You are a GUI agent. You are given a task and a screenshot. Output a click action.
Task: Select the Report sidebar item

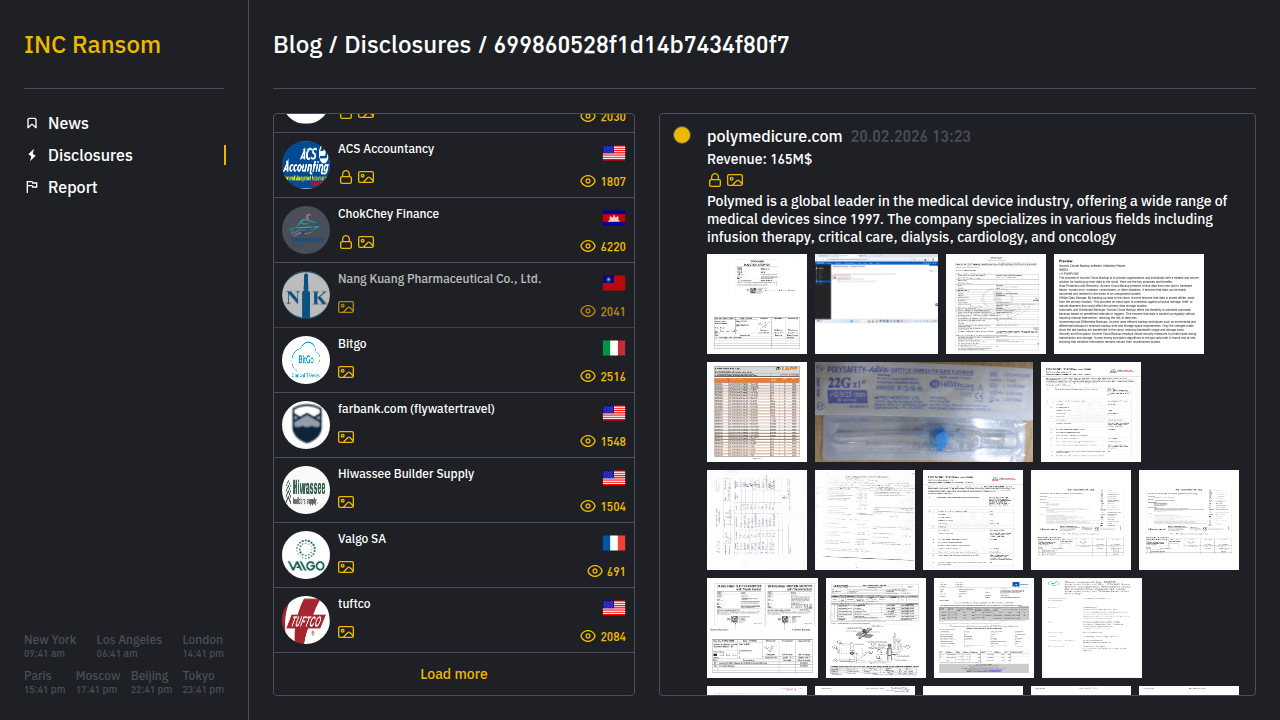pos(72,187)
